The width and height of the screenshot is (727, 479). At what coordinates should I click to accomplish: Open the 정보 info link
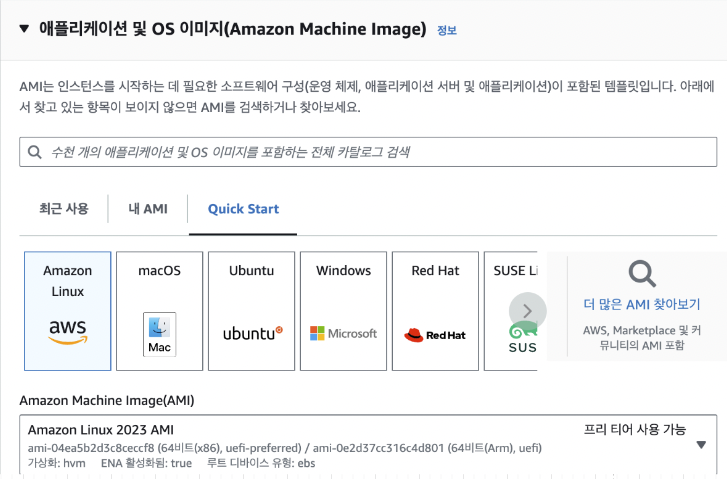point(447,31)
